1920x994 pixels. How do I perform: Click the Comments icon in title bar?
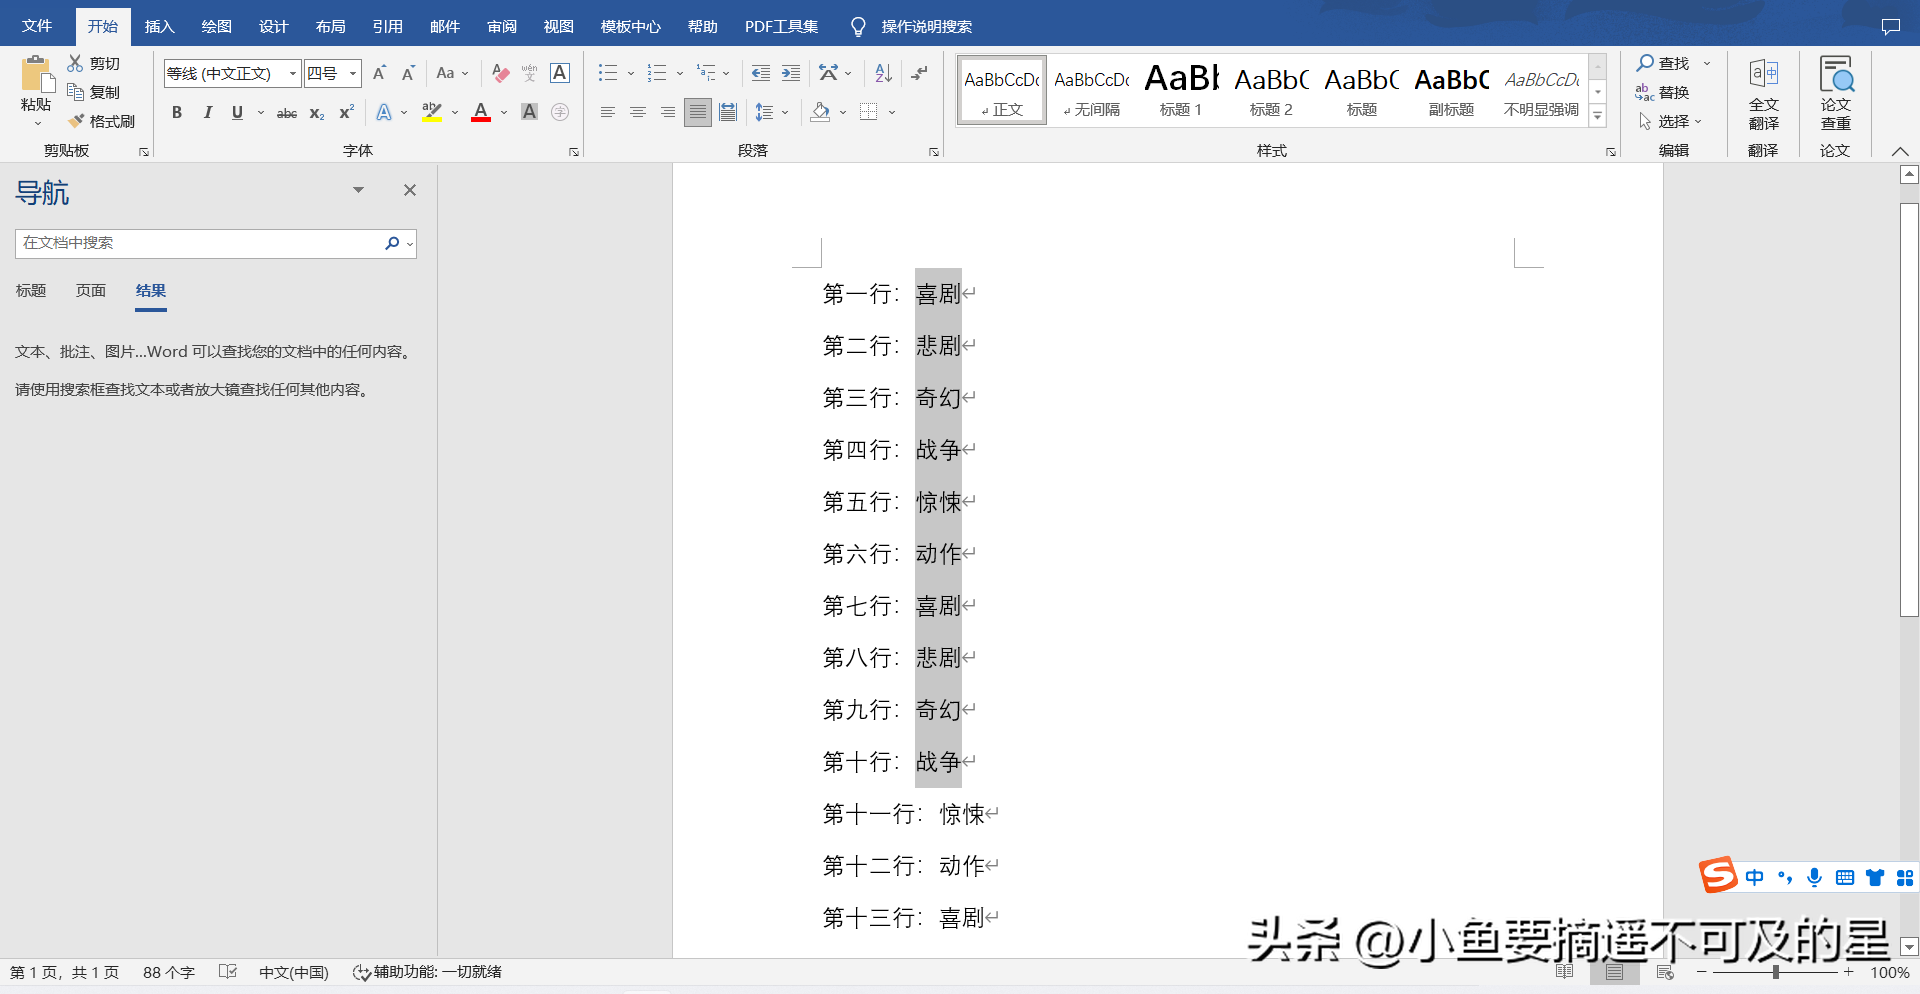pos(1890,27)
